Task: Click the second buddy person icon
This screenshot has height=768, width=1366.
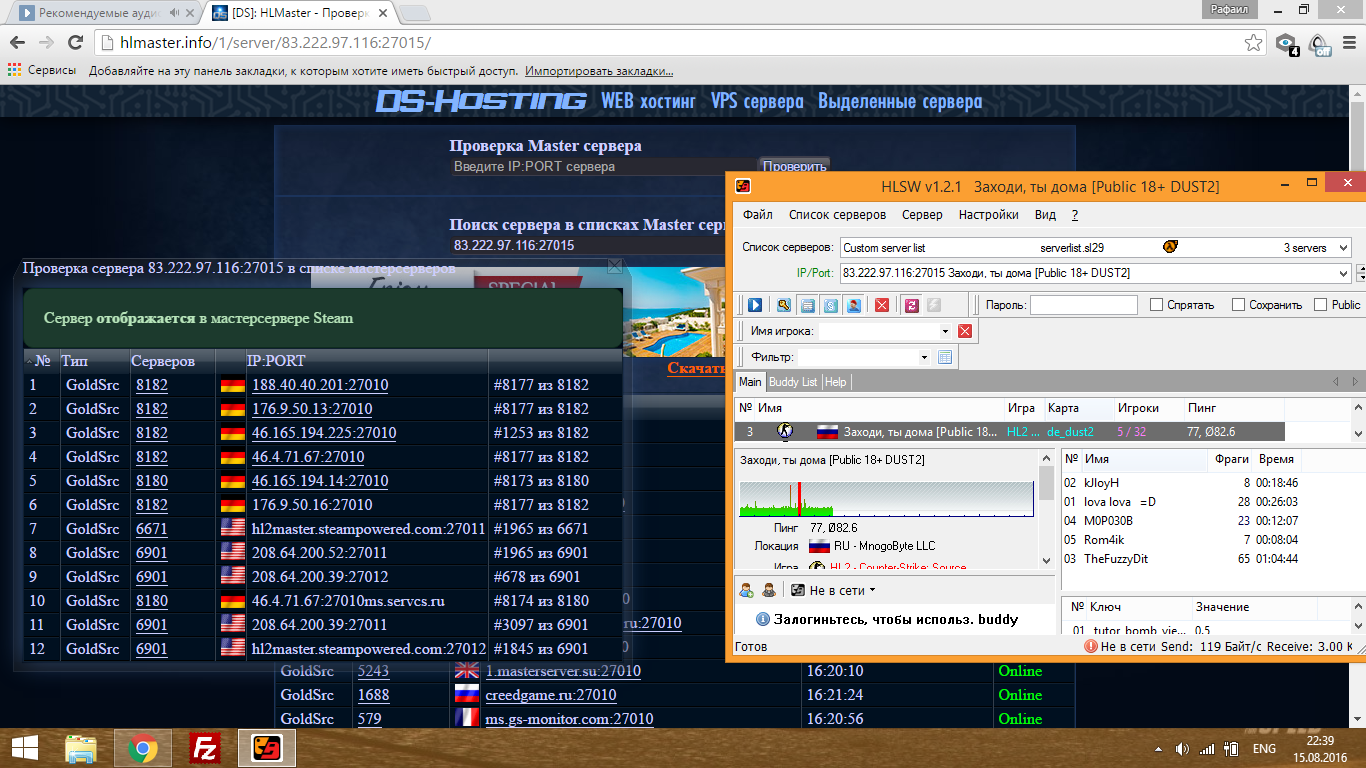Action: 769,590
